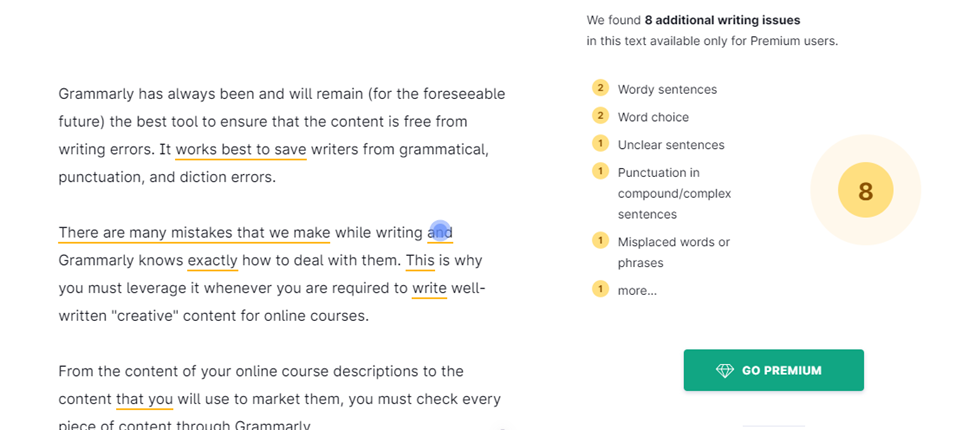Click the highlighted word "and" after writing
Screen dimensions: 975x430
coord(440,233)
